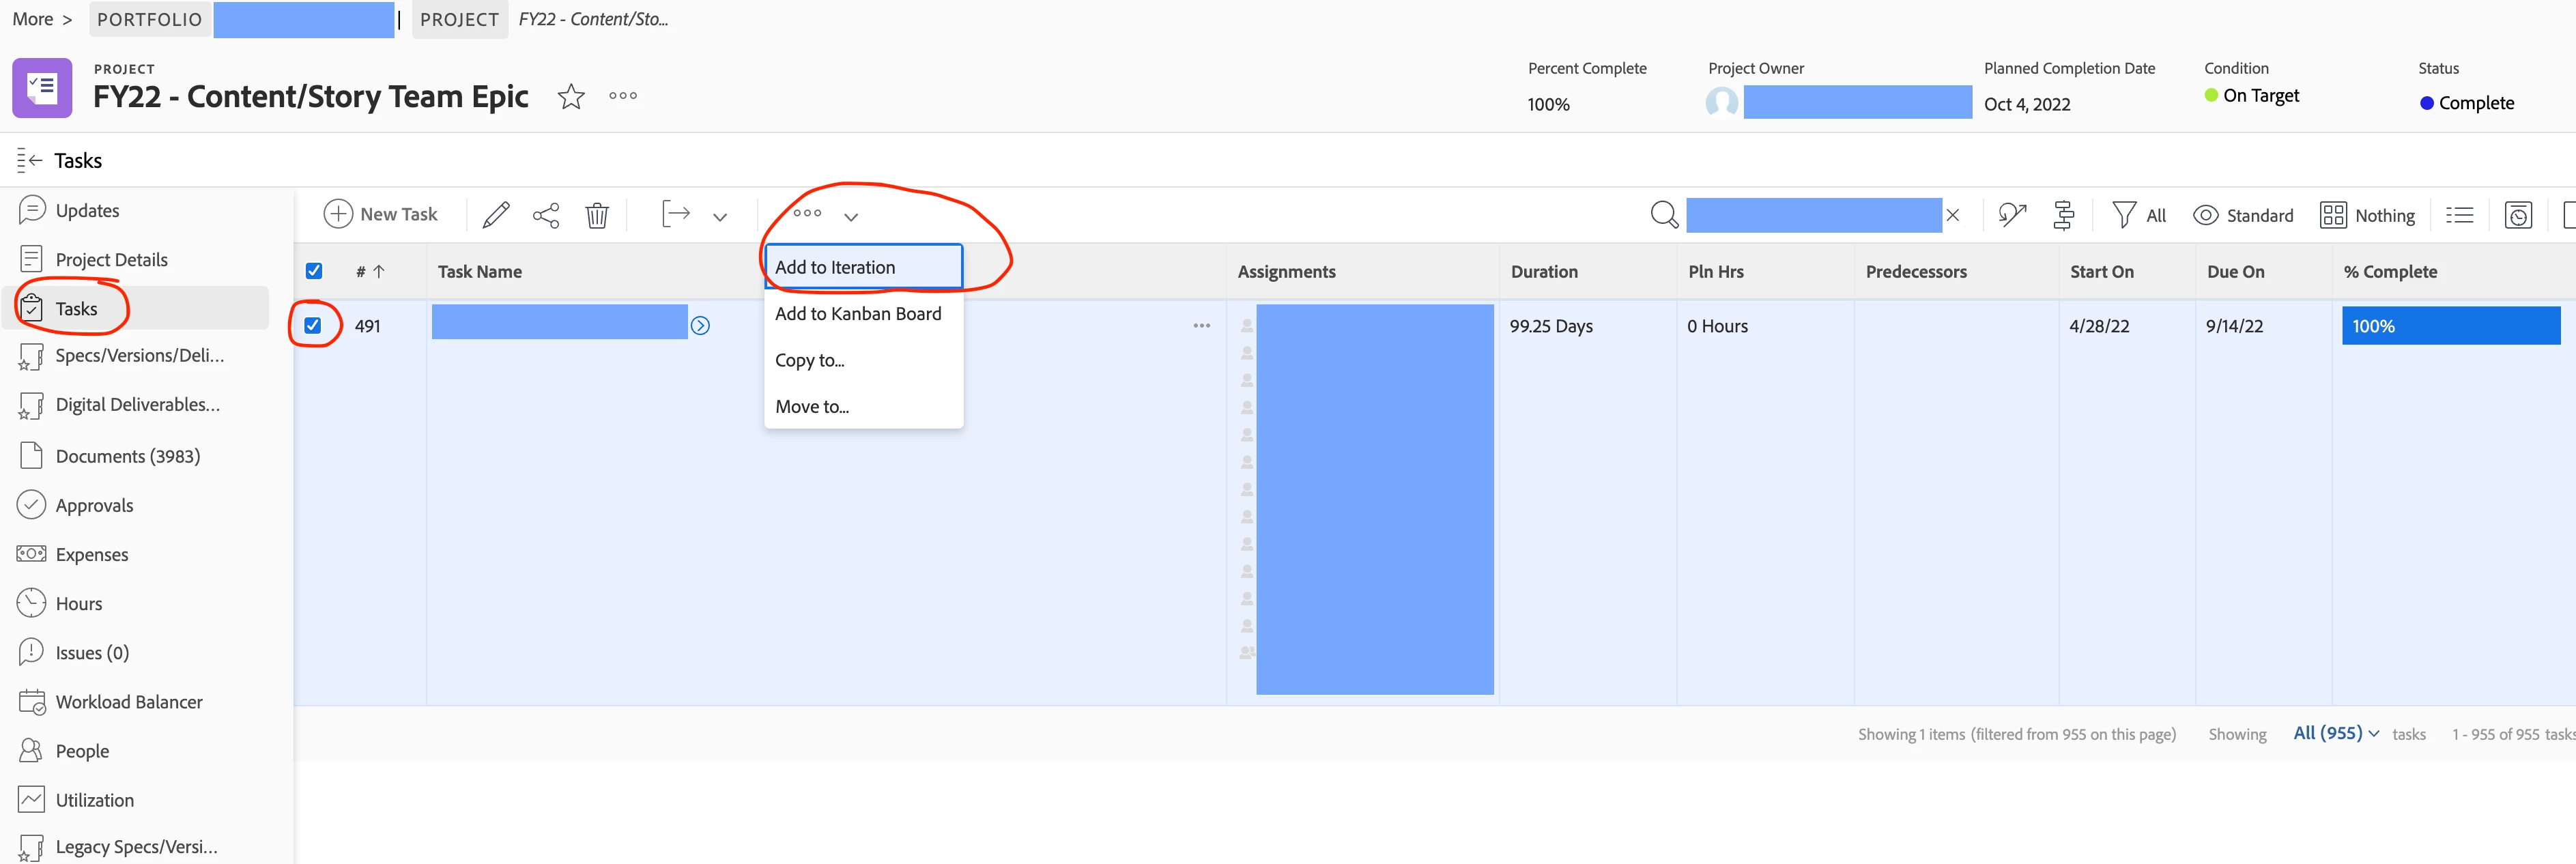Select Add to Kanban Board menu item
The height and width of the screenshot is (864, 2576).
point(858,314)
